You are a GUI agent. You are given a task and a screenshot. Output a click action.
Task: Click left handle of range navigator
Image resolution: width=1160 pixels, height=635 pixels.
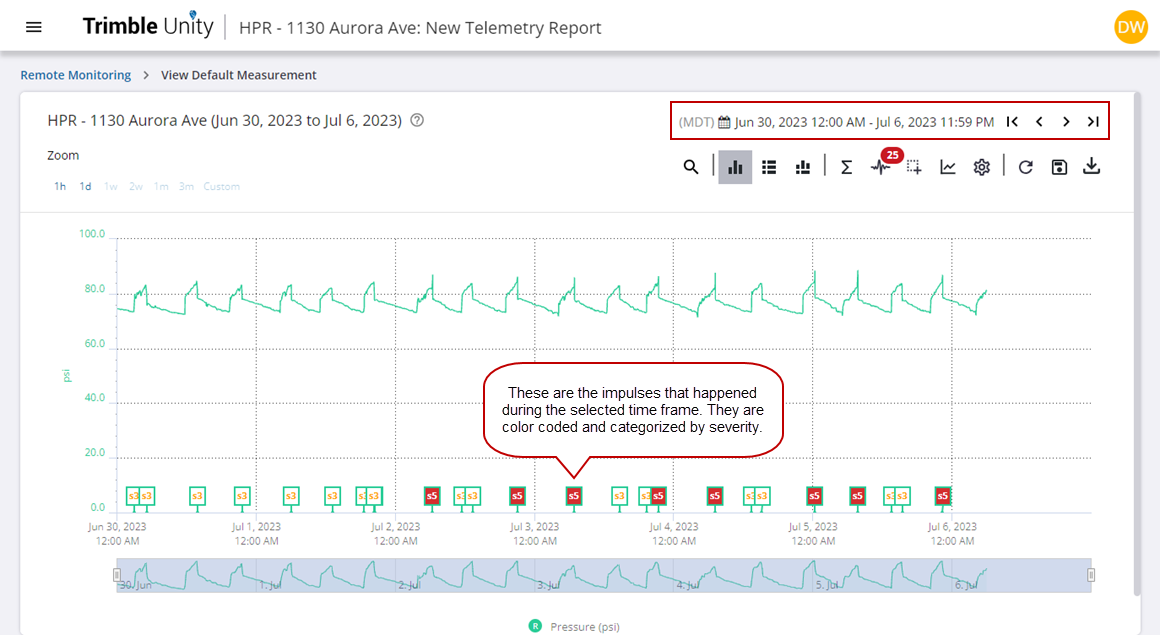coord(117,575)
